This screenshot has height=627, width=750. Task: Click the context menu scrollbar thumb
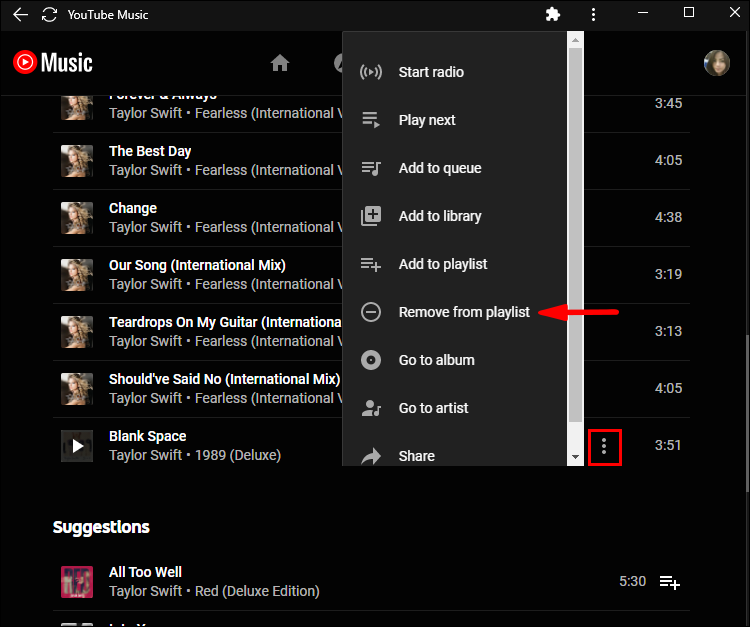coord(575,235)
